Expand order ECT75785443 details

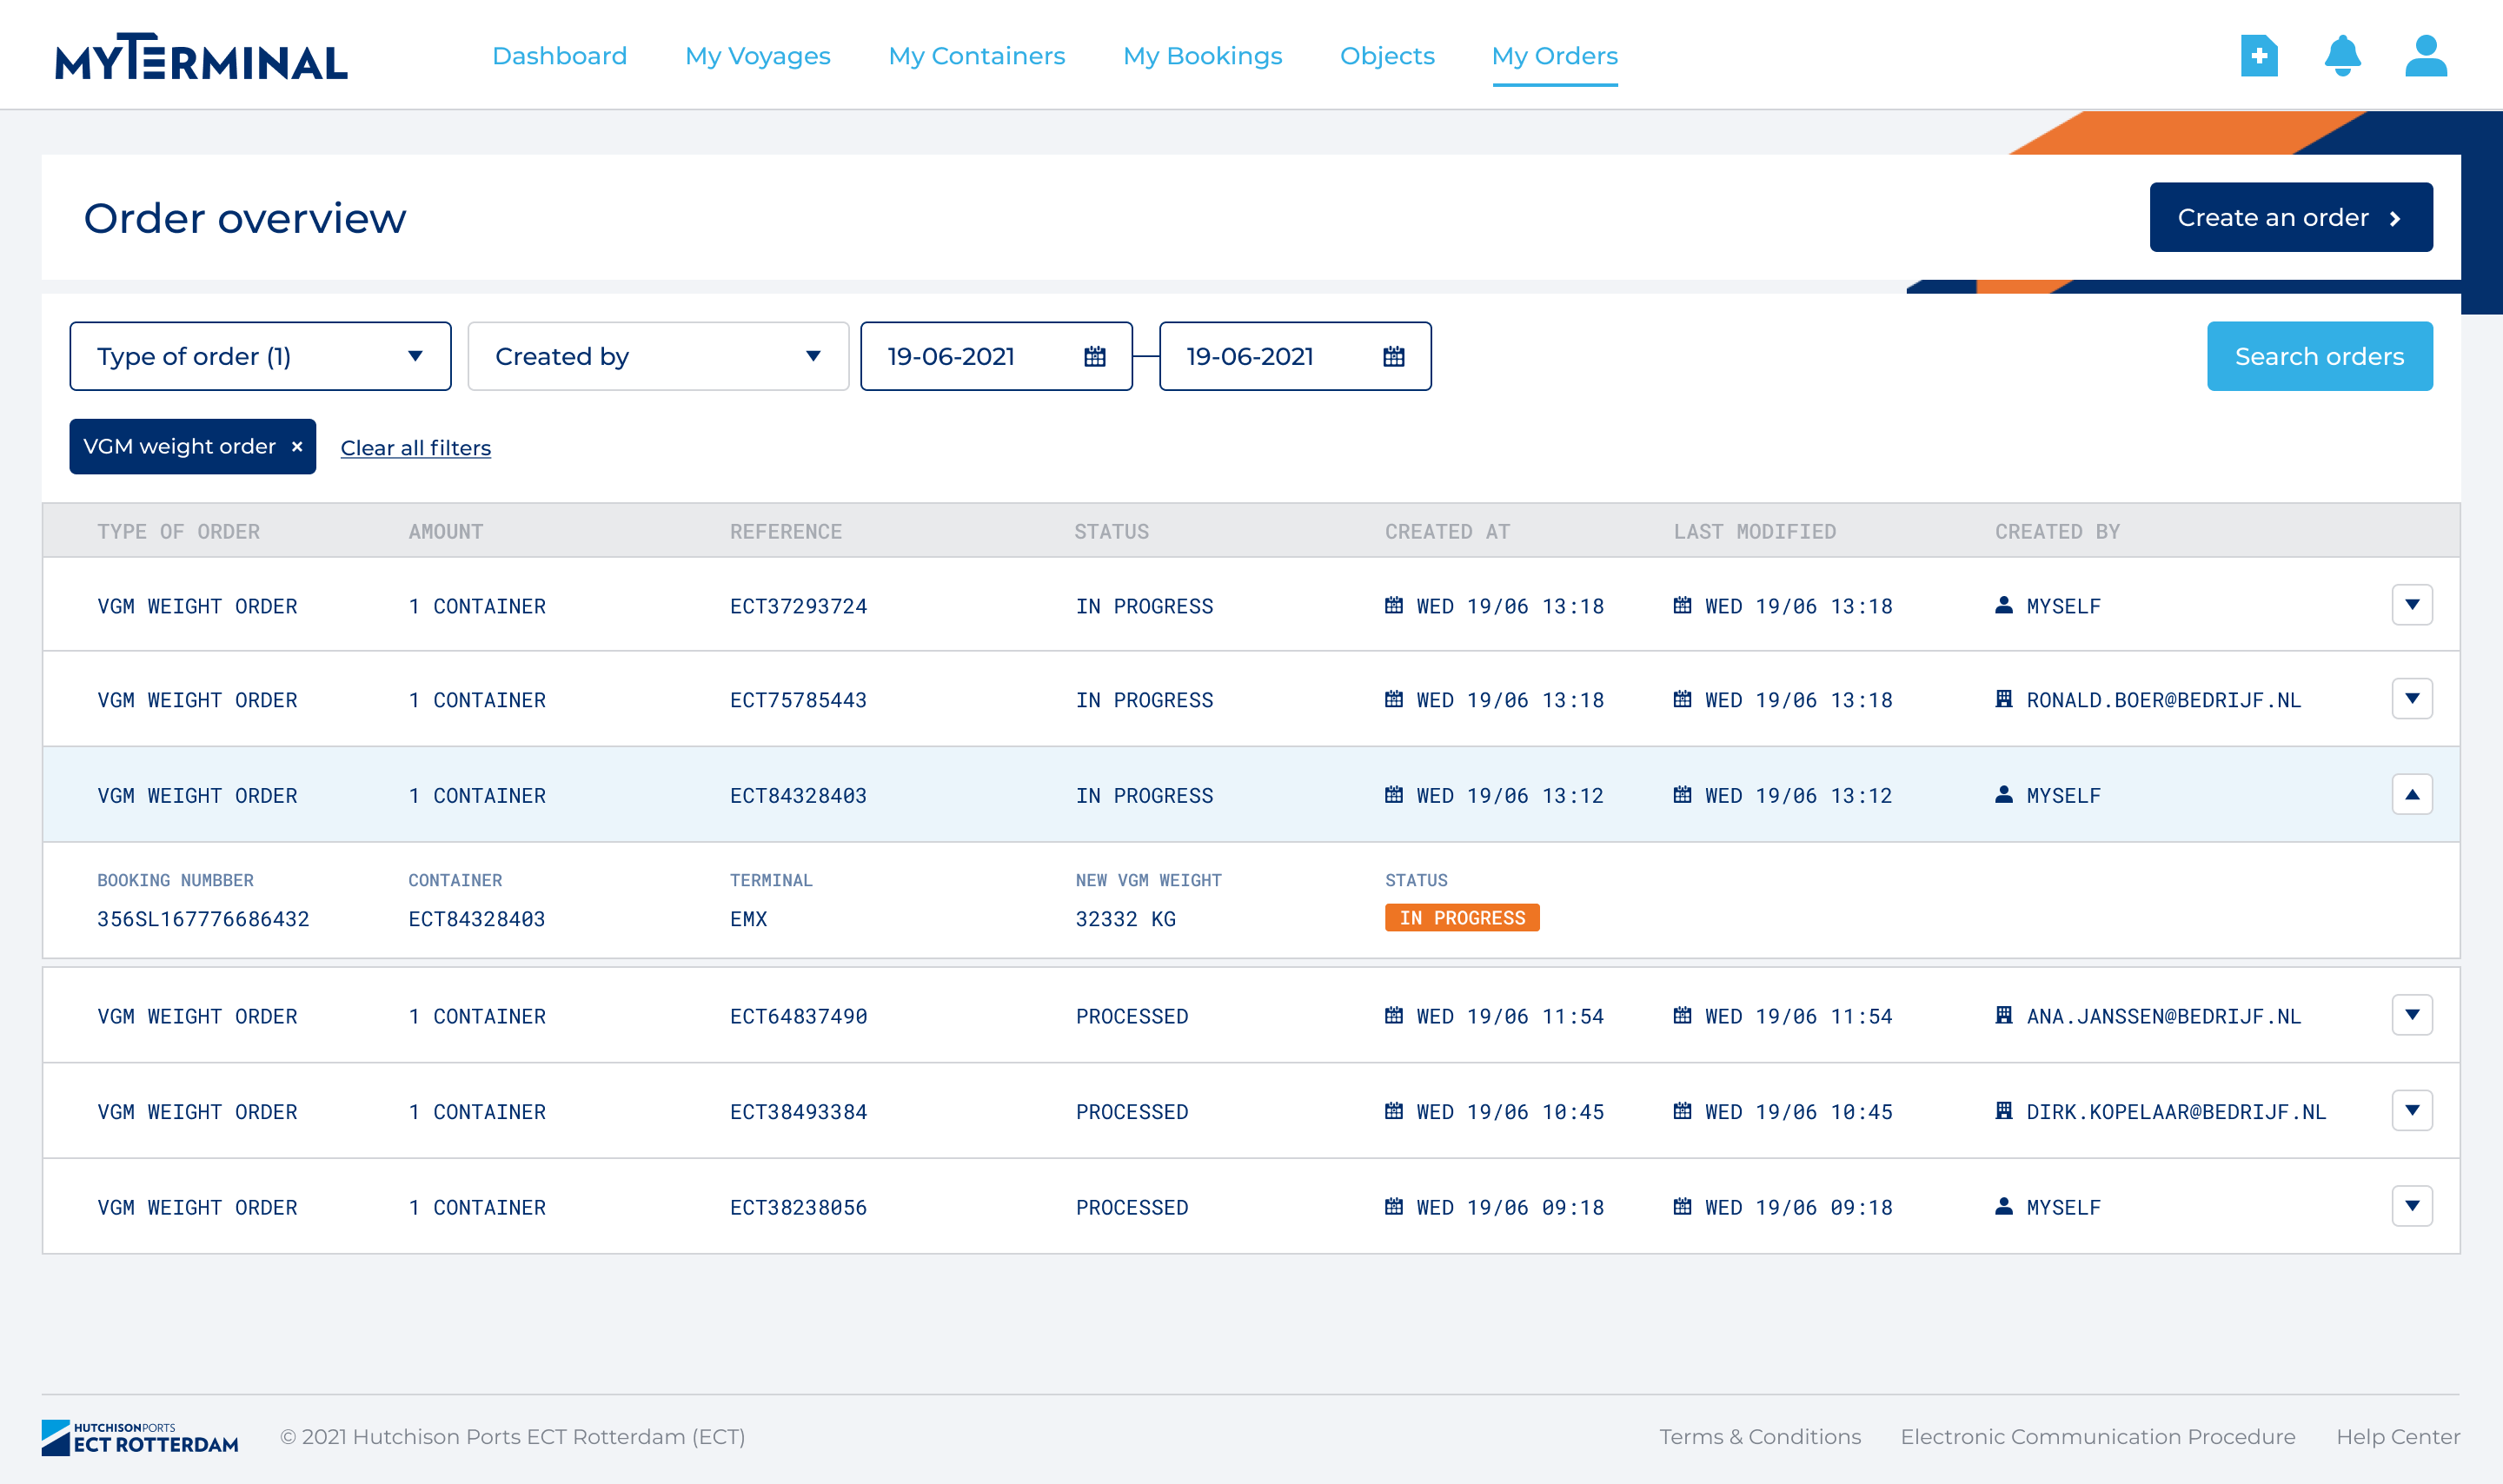2411,698
